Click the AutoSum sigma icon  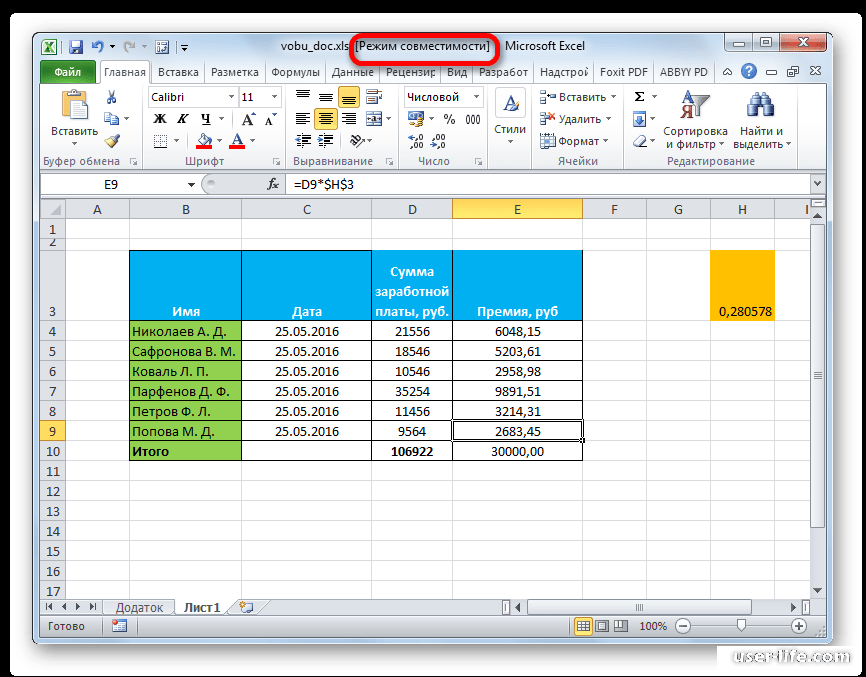pos(640,97)
